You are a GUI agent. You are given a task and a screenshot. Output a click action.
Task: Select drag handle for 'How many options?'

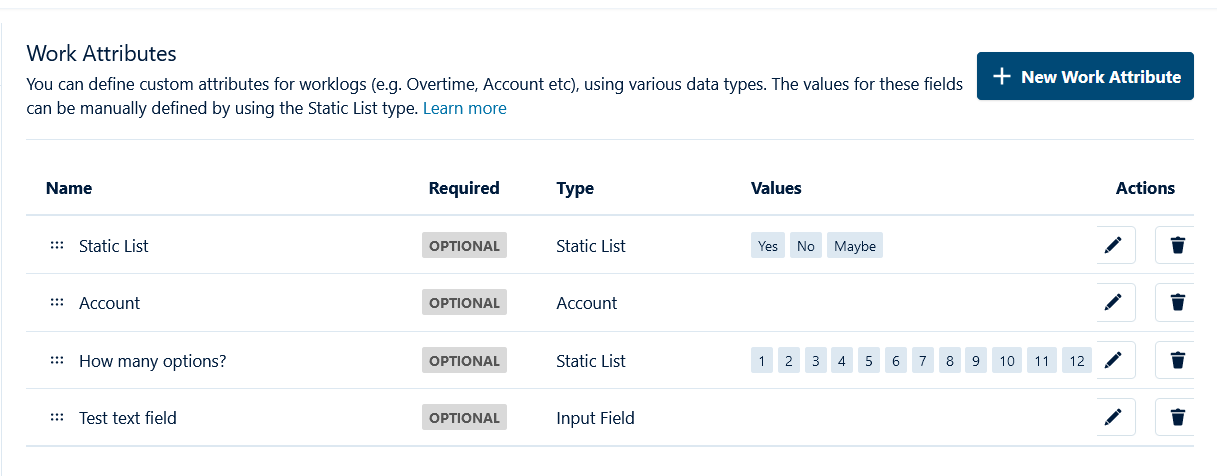[x=57, y=361]
